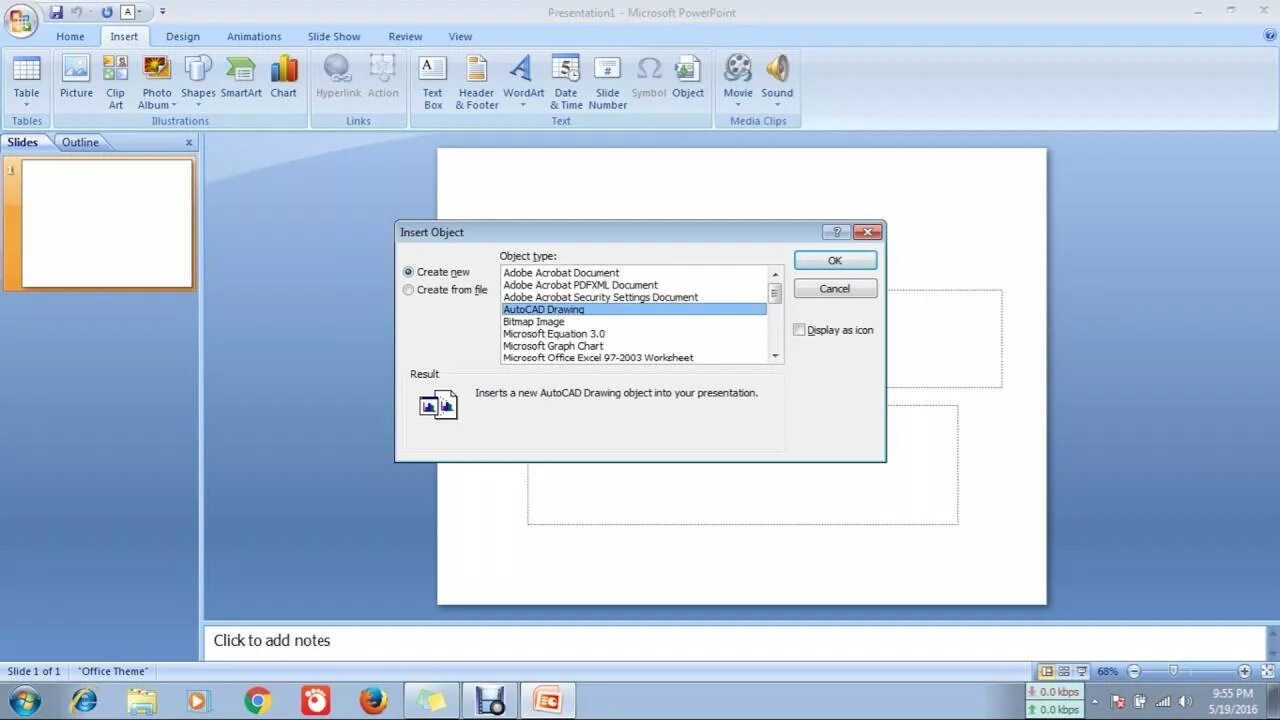Viewport: 1280px width, 720px height.
Task: Open the Animations ribbon tab
Action: [254, 36]
